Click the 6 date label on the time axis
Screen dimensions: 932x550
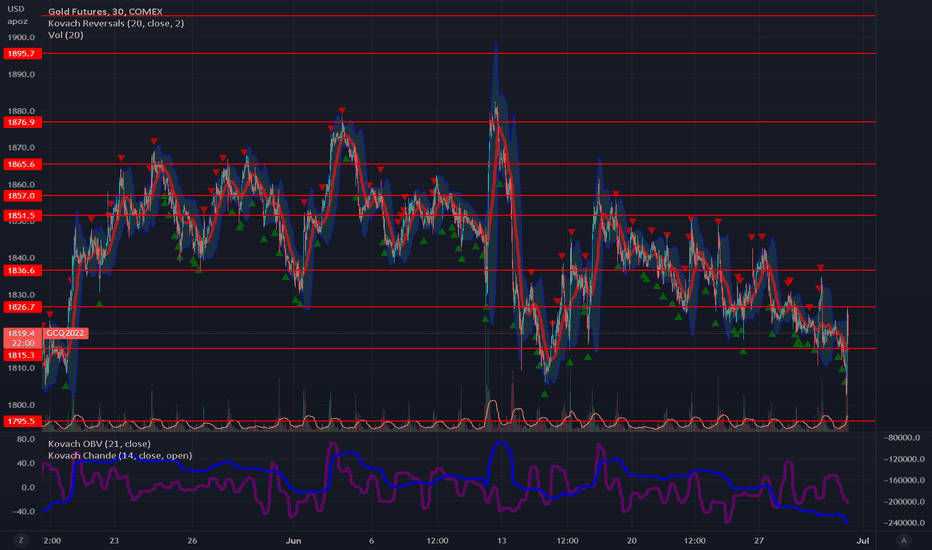click(371, 540)
